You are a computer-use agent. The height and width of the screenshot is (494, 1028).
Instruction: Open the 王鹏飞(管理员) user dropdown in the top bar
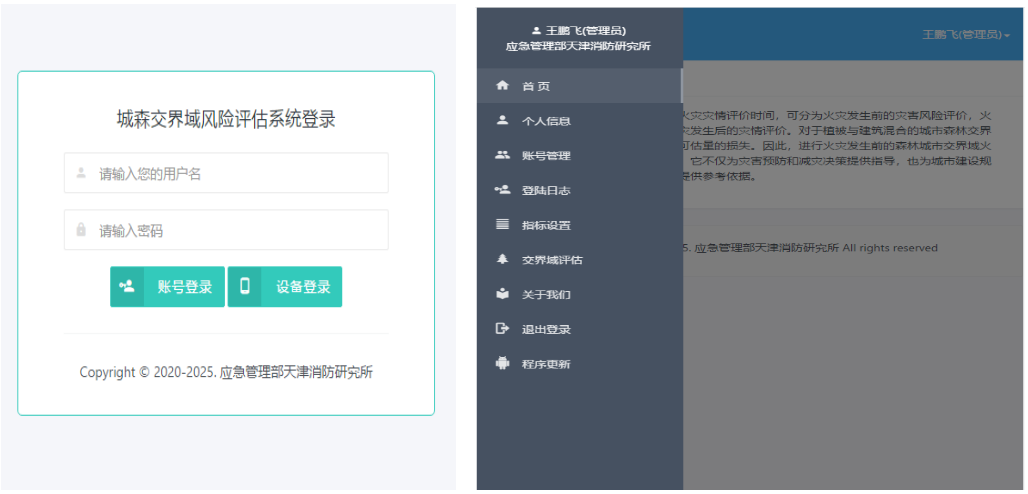pyautogui.click(x=965, y=35)
